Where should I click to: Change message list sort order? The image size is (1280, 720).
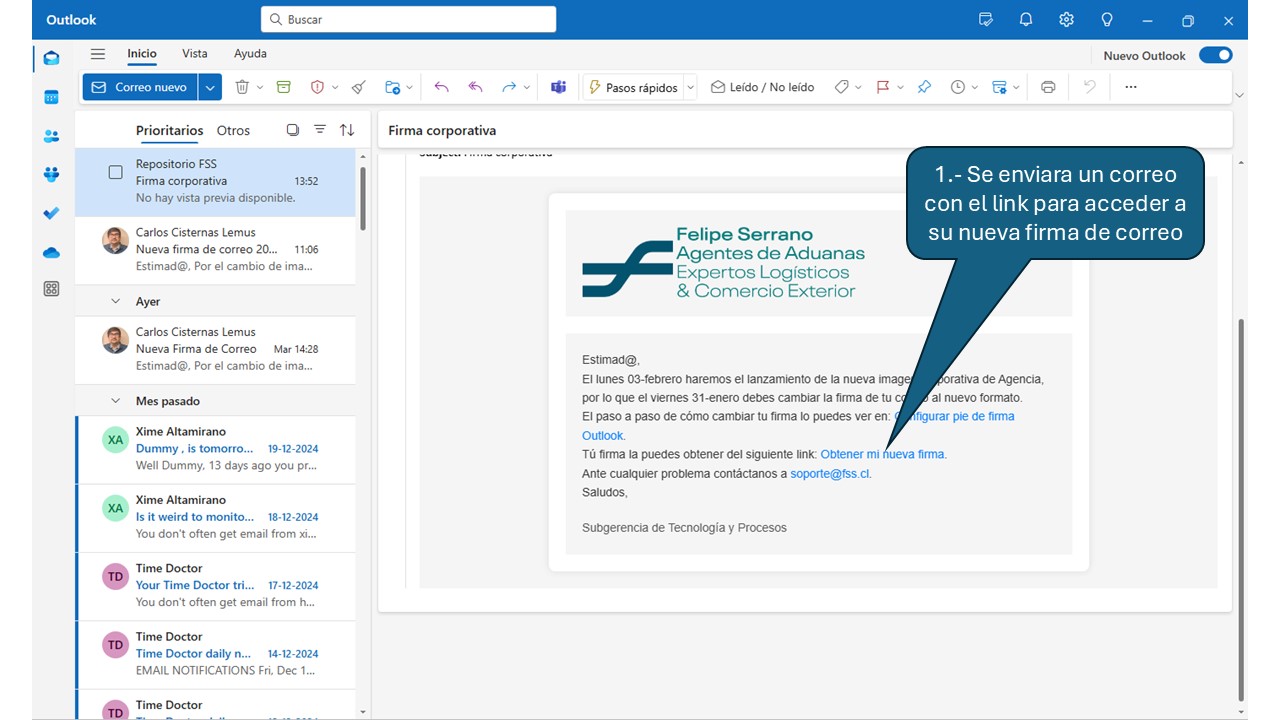pyautogui.click(x=347, y=130)
